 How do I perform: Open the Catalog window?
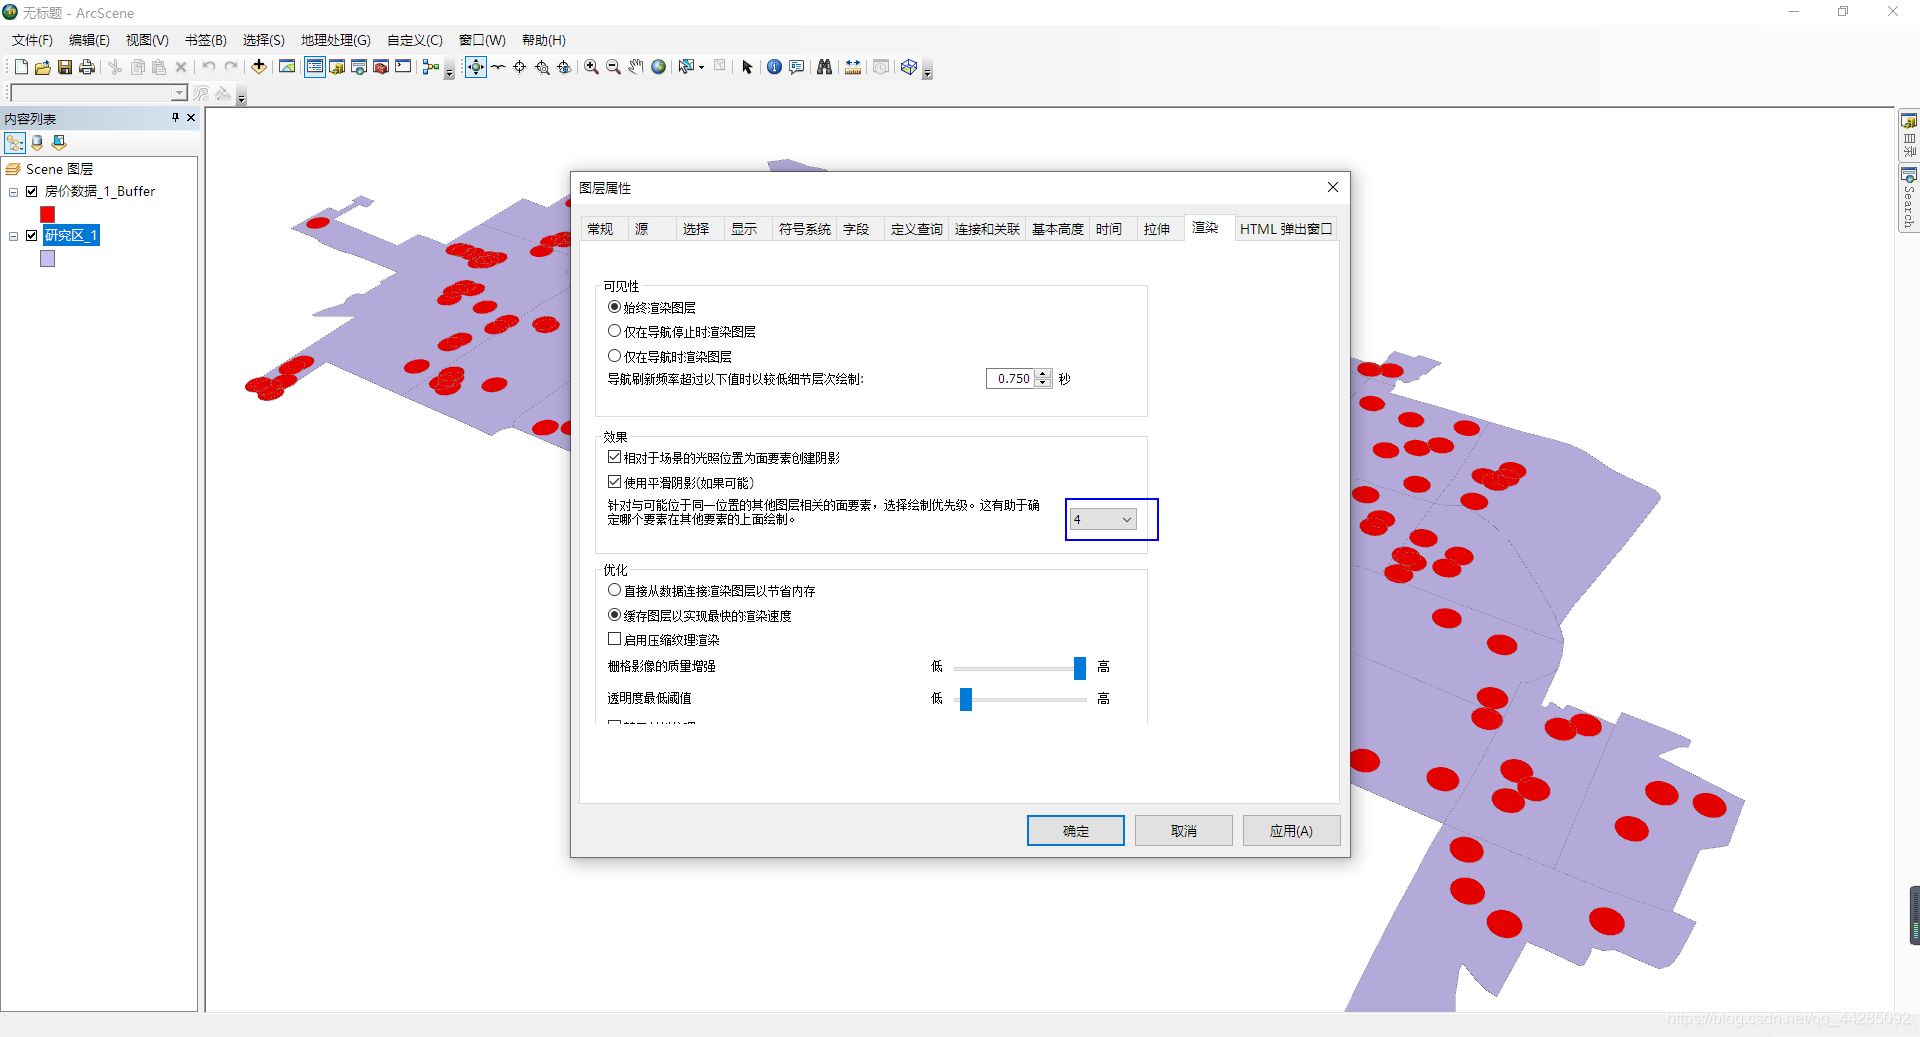(337, 67)
